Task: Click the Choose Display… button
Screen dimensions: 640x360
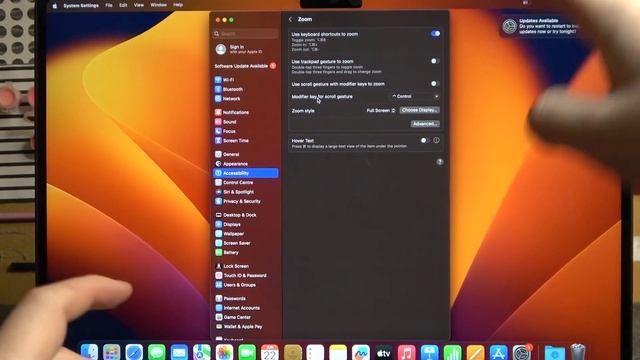Action: (x=420, y=110)
